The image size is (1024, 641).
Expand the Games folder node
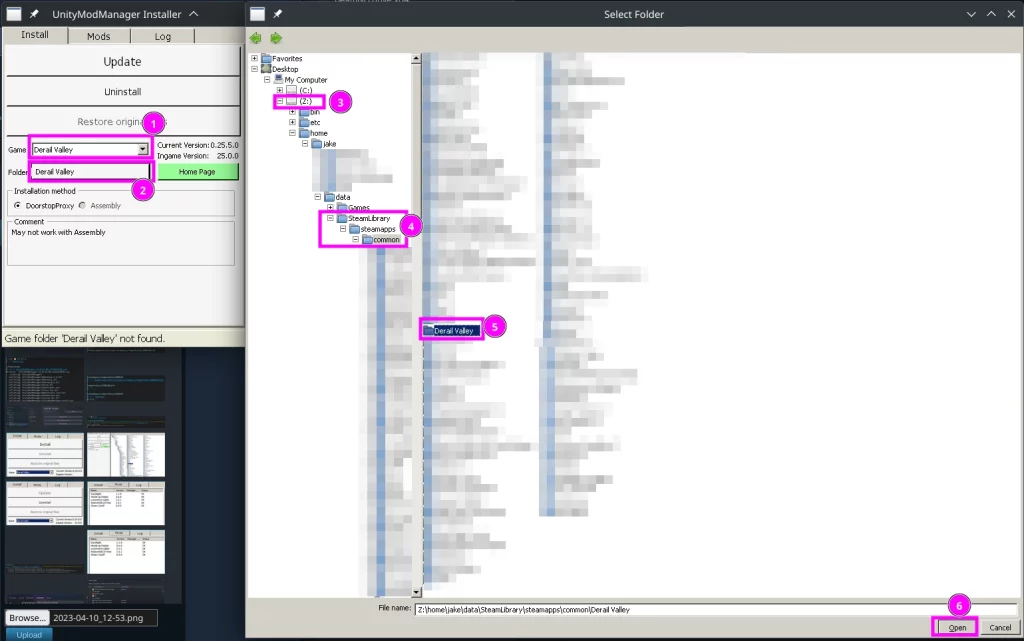tap(330, 208)
